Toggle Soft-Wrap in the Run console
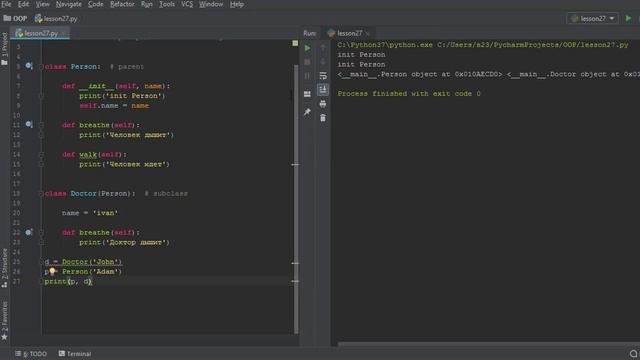Screen dimensions: 640x360 [x=323, y=76]
